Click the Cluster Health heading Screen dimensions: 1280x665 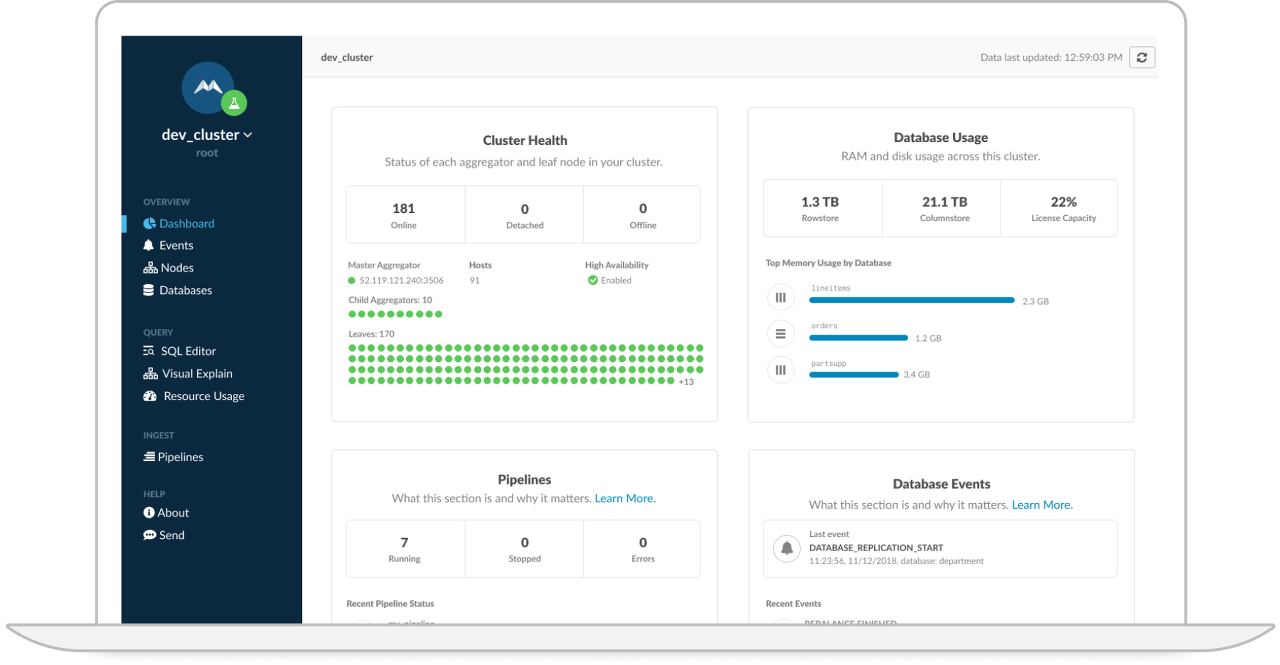(x=524, y=141)
